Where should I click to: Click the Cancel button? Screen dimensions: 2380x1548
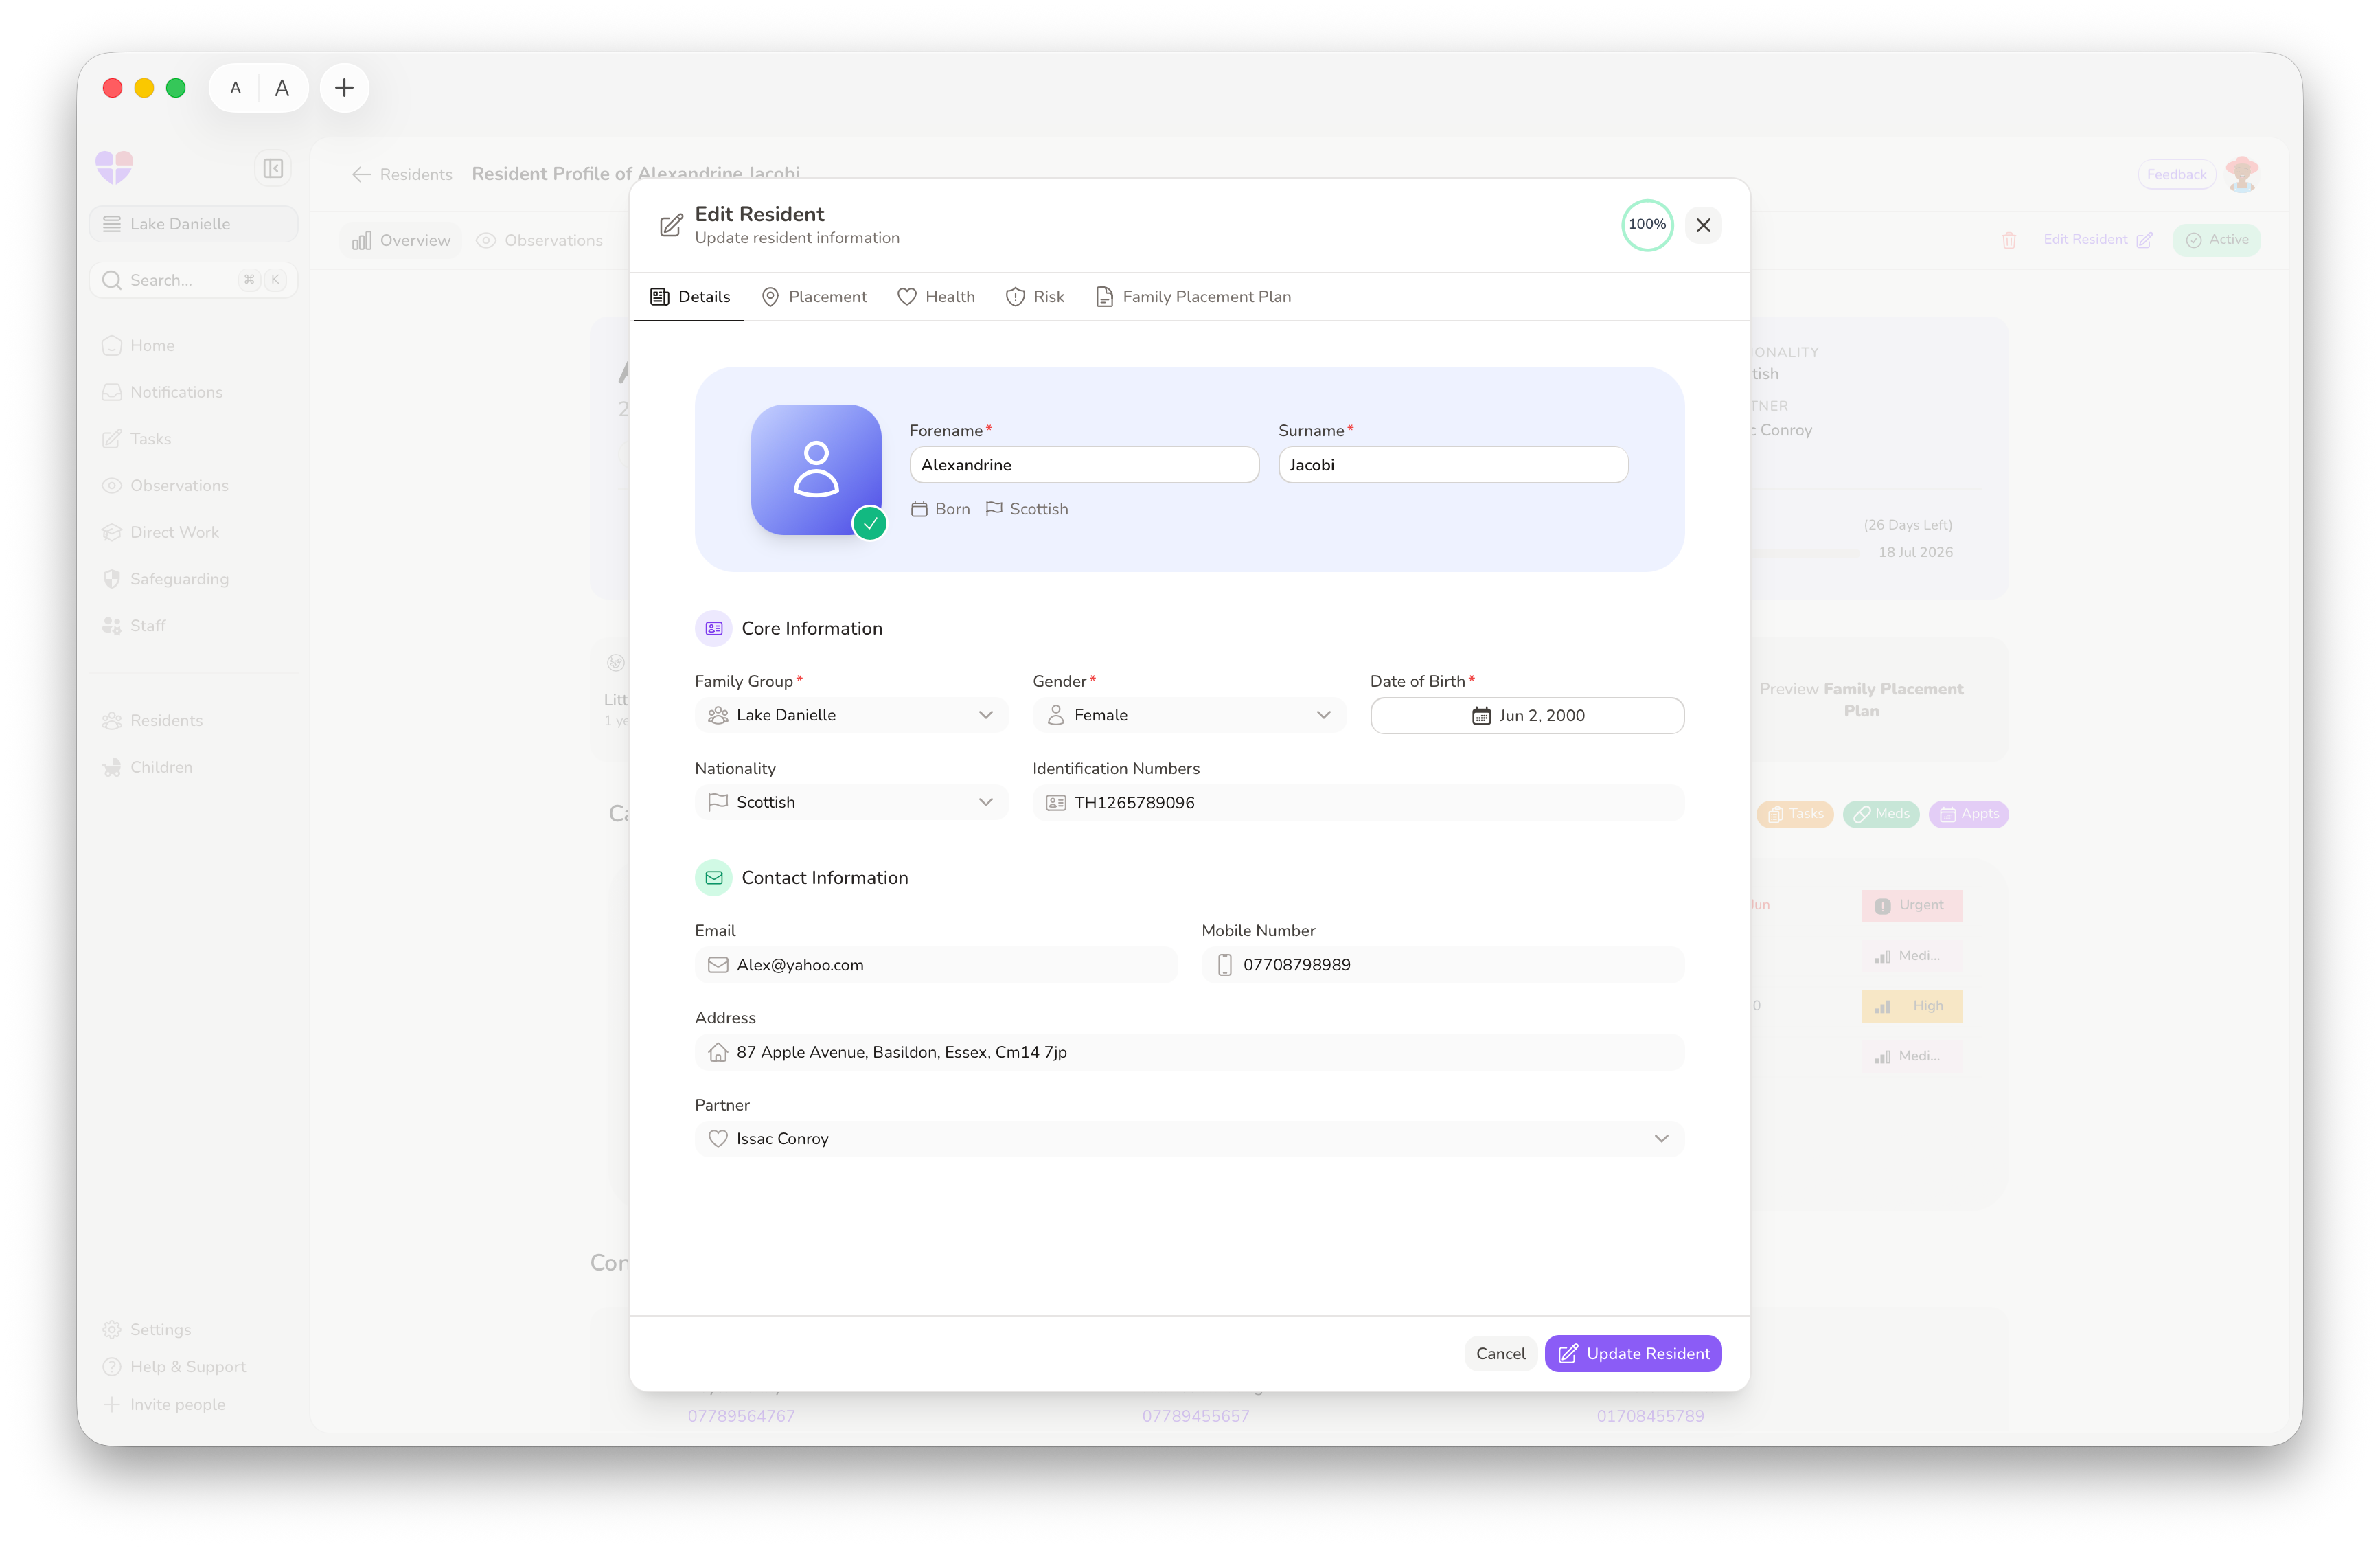pos(1500,1354)
